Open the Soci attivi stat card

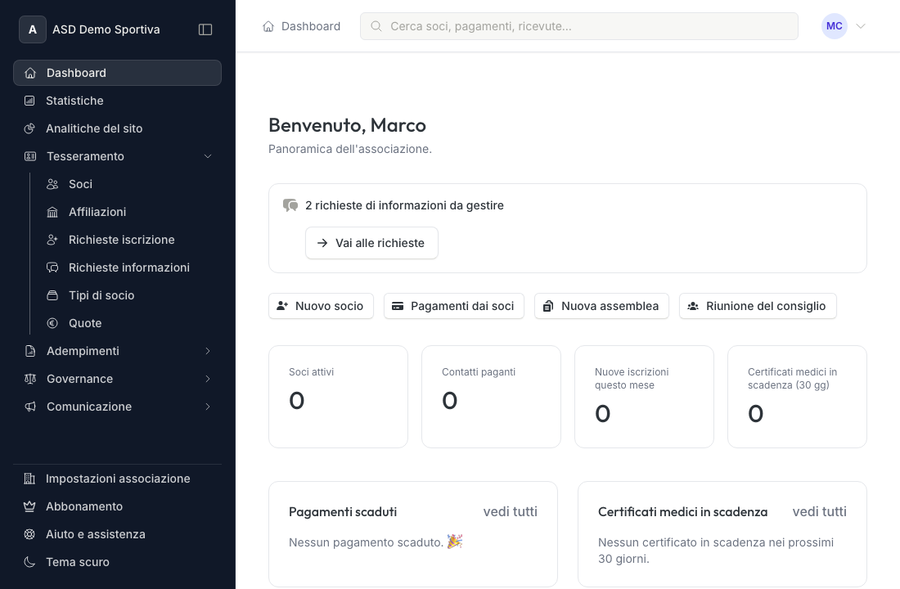338,397
